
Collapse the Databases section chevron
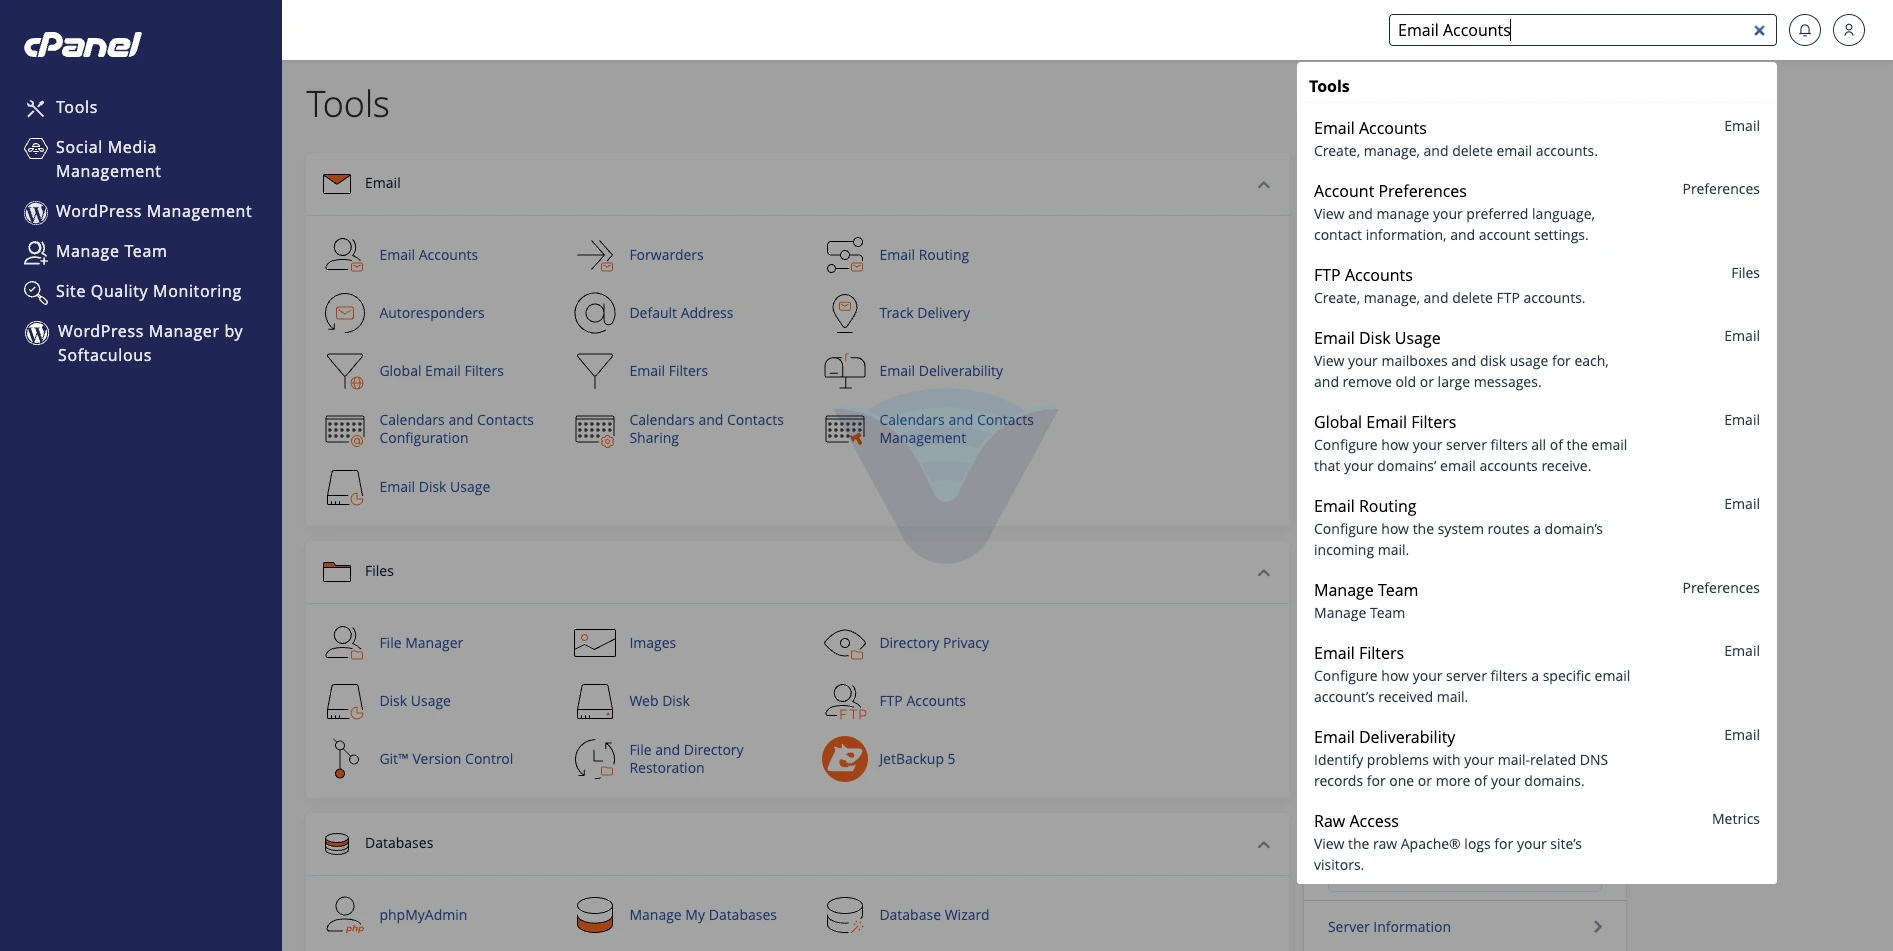pyautogui.click(x=1264, y=845)
